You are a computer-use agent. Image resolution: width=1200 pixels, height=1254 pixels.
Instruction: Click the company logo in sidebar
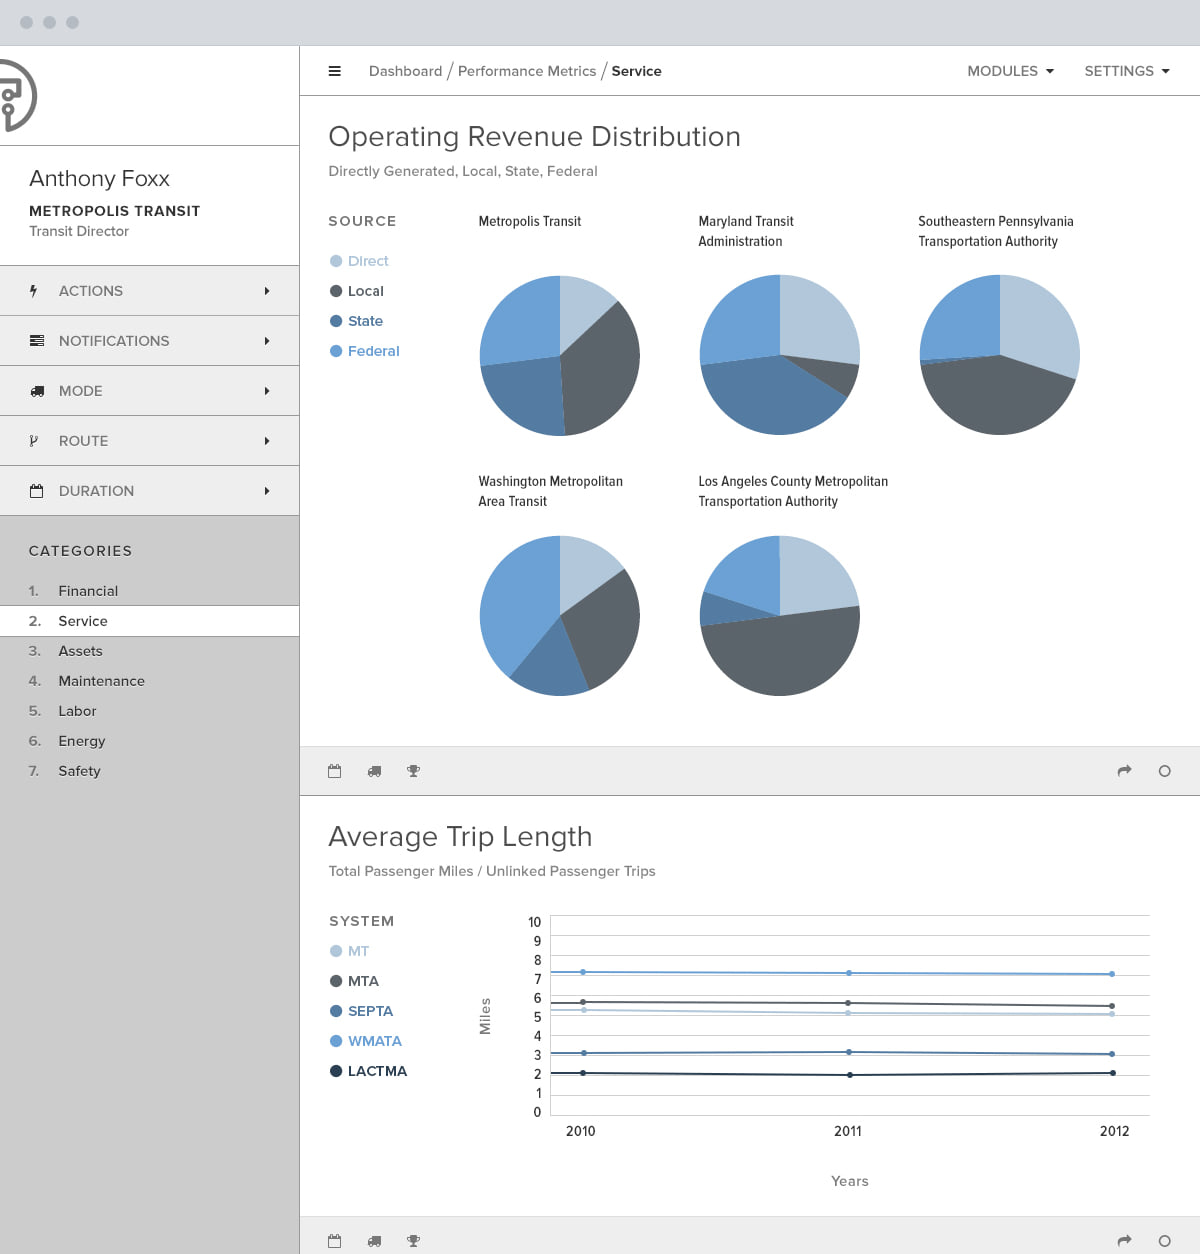[x=17, y=96]
